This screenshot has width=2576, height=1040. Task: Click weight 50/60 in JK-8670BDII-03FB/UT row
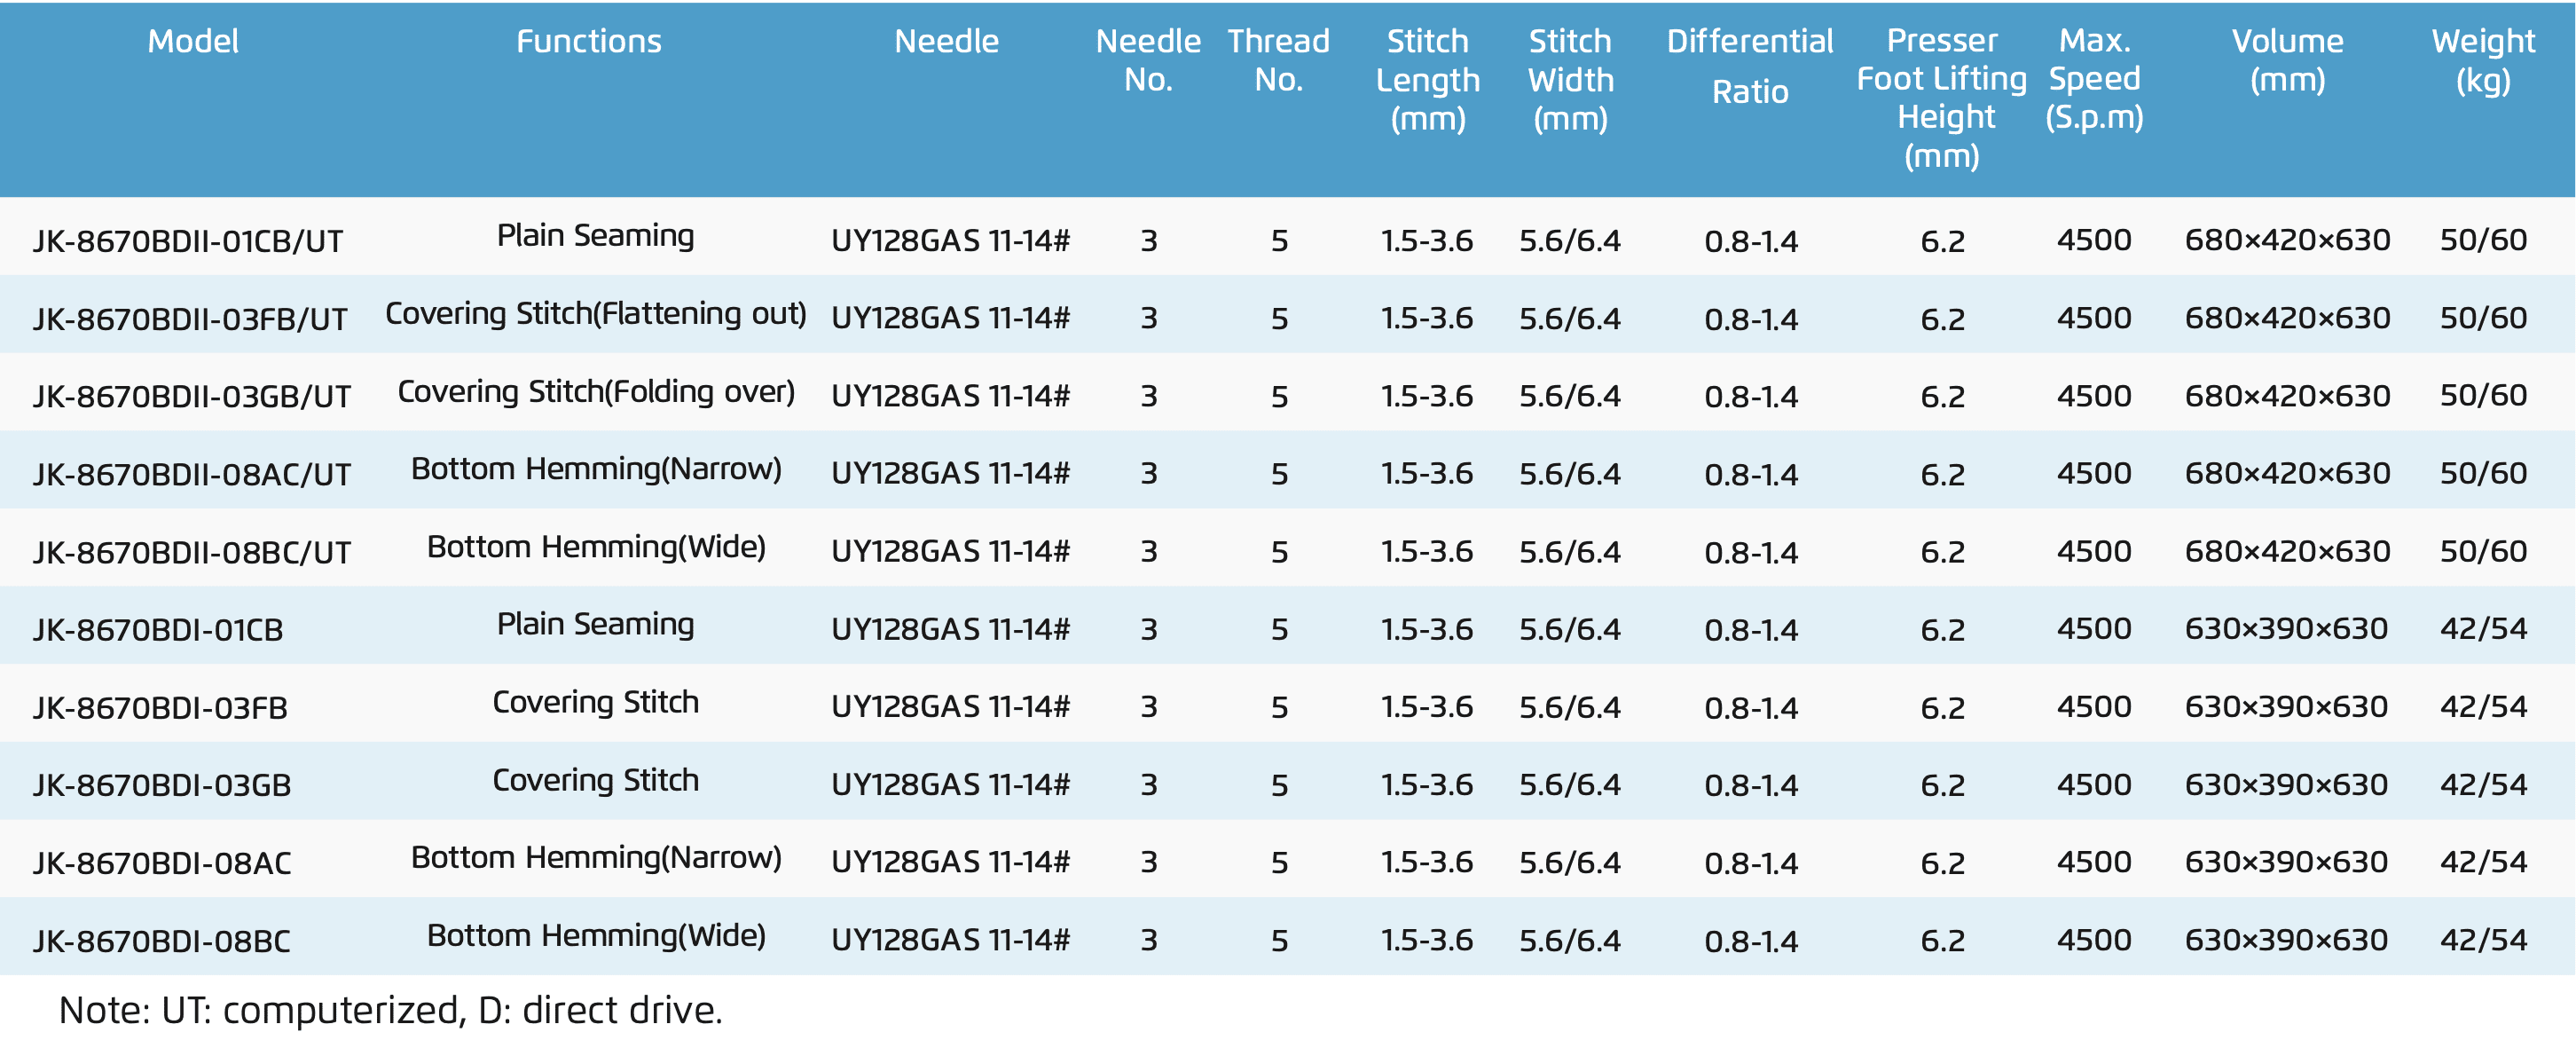click(x=2483, y=318)
